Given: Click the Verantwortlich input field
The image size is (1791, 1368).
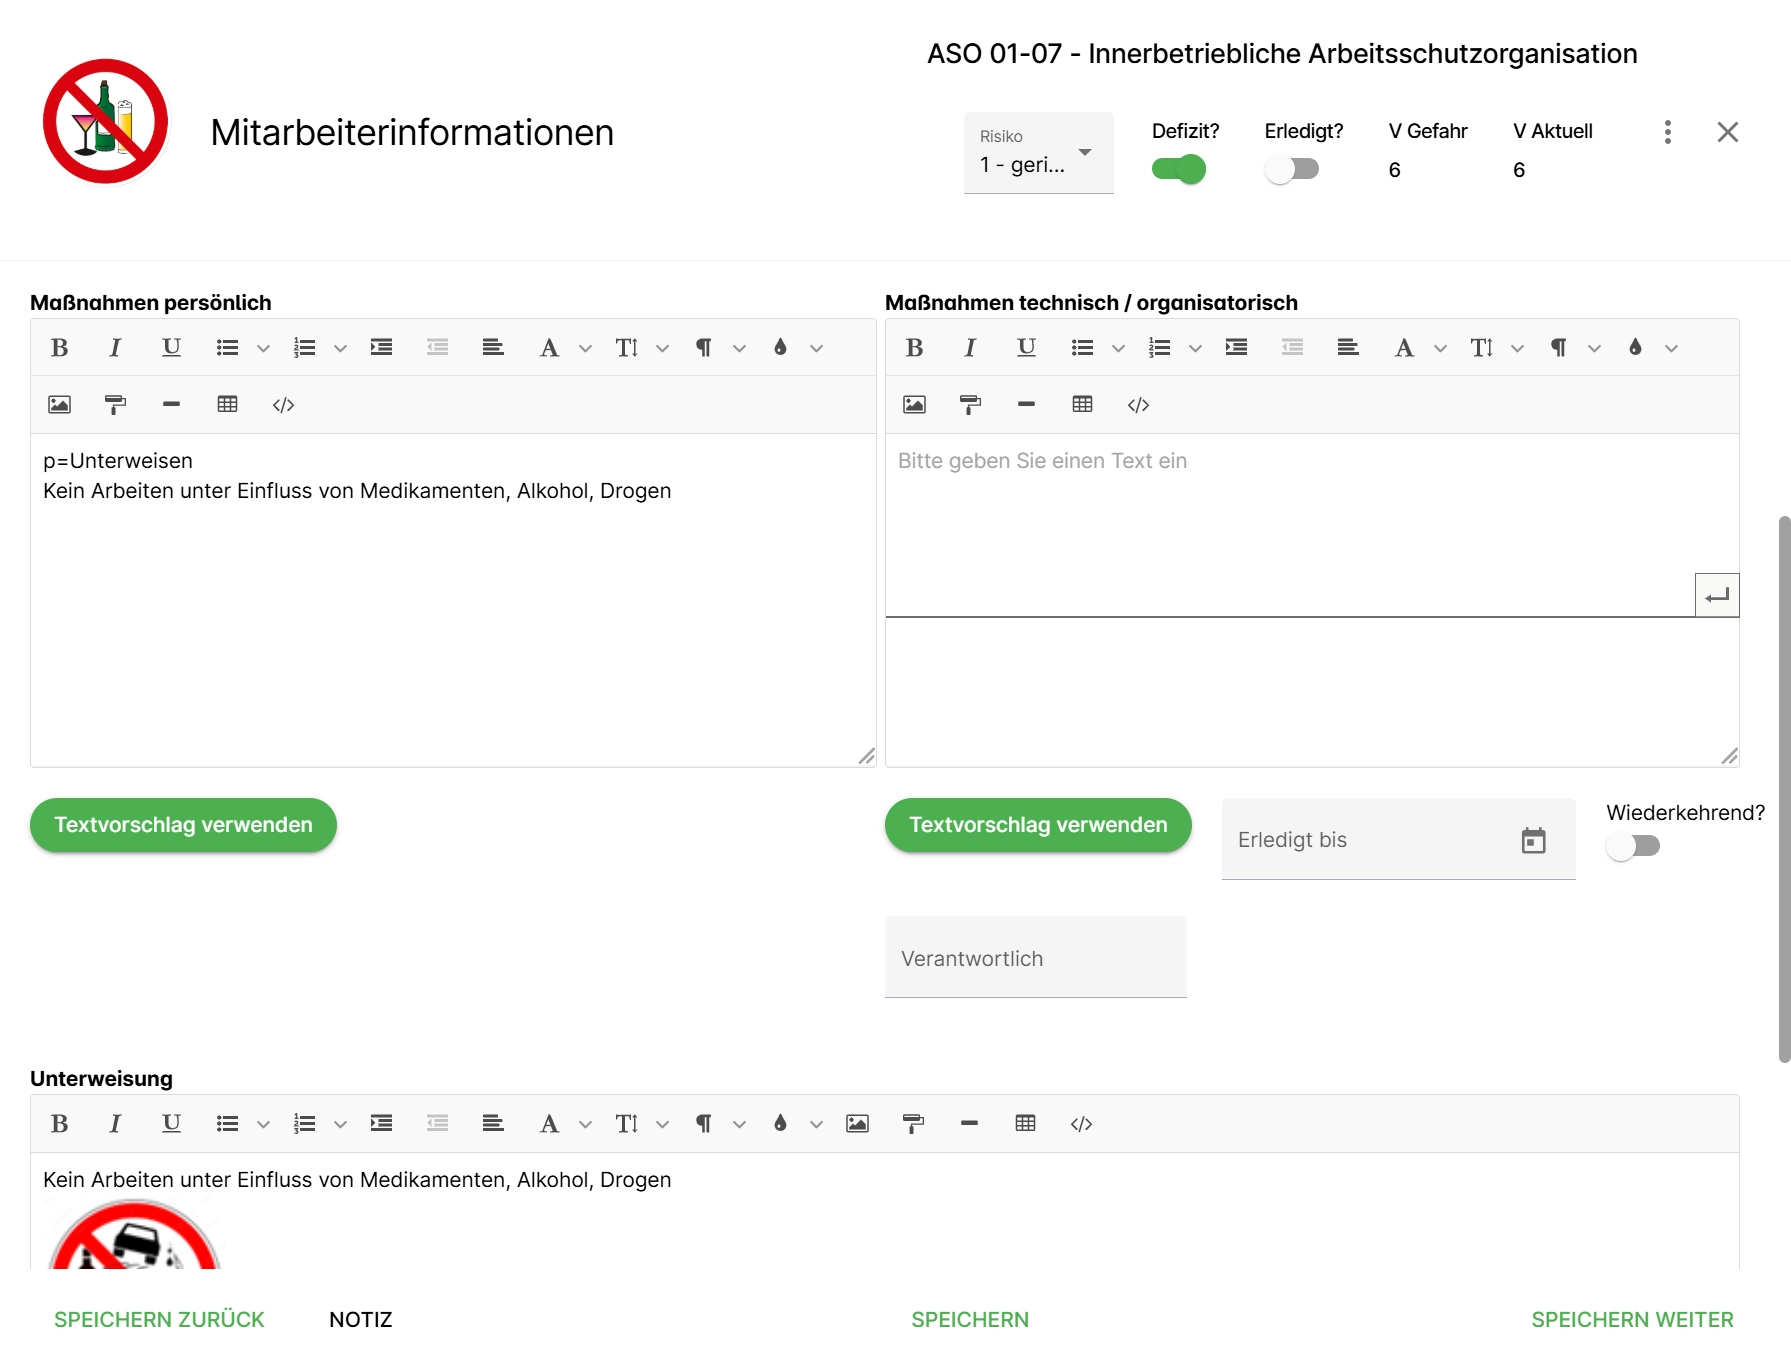Looking at the screenshot, I should click(1035, 958).
